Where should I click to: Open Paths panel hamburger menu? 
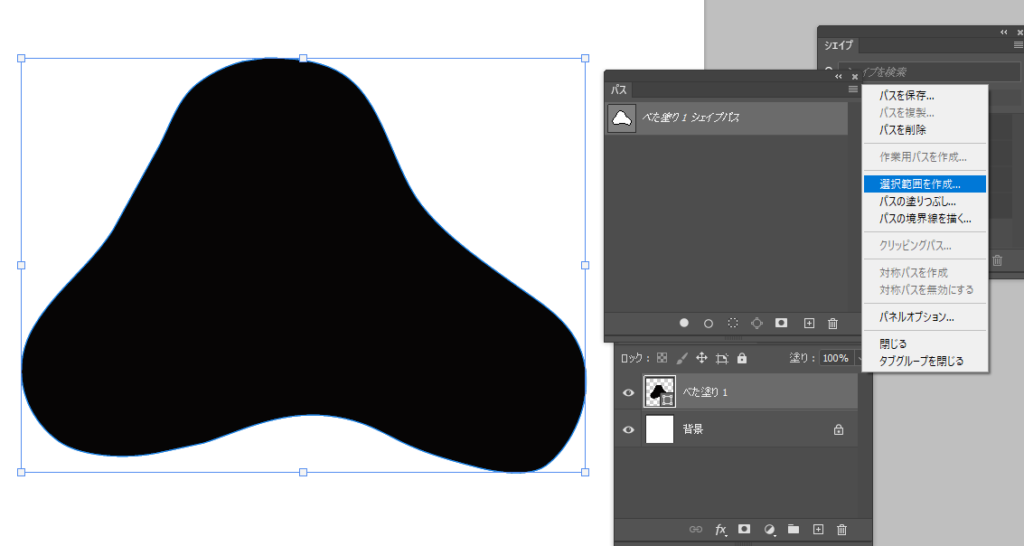pos(853,90)
